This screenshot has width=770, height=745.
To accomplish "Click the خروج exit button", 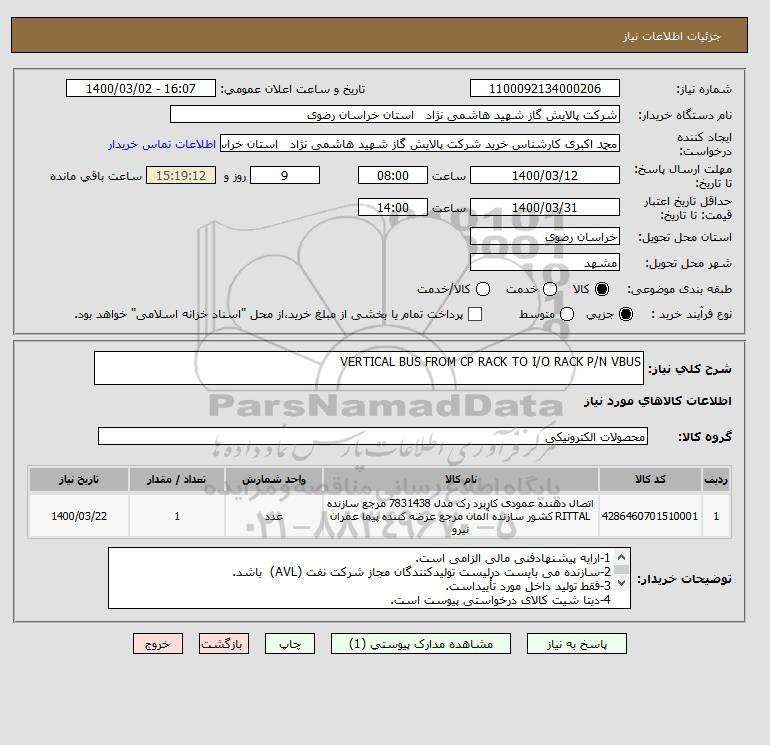I will (158, 644).
